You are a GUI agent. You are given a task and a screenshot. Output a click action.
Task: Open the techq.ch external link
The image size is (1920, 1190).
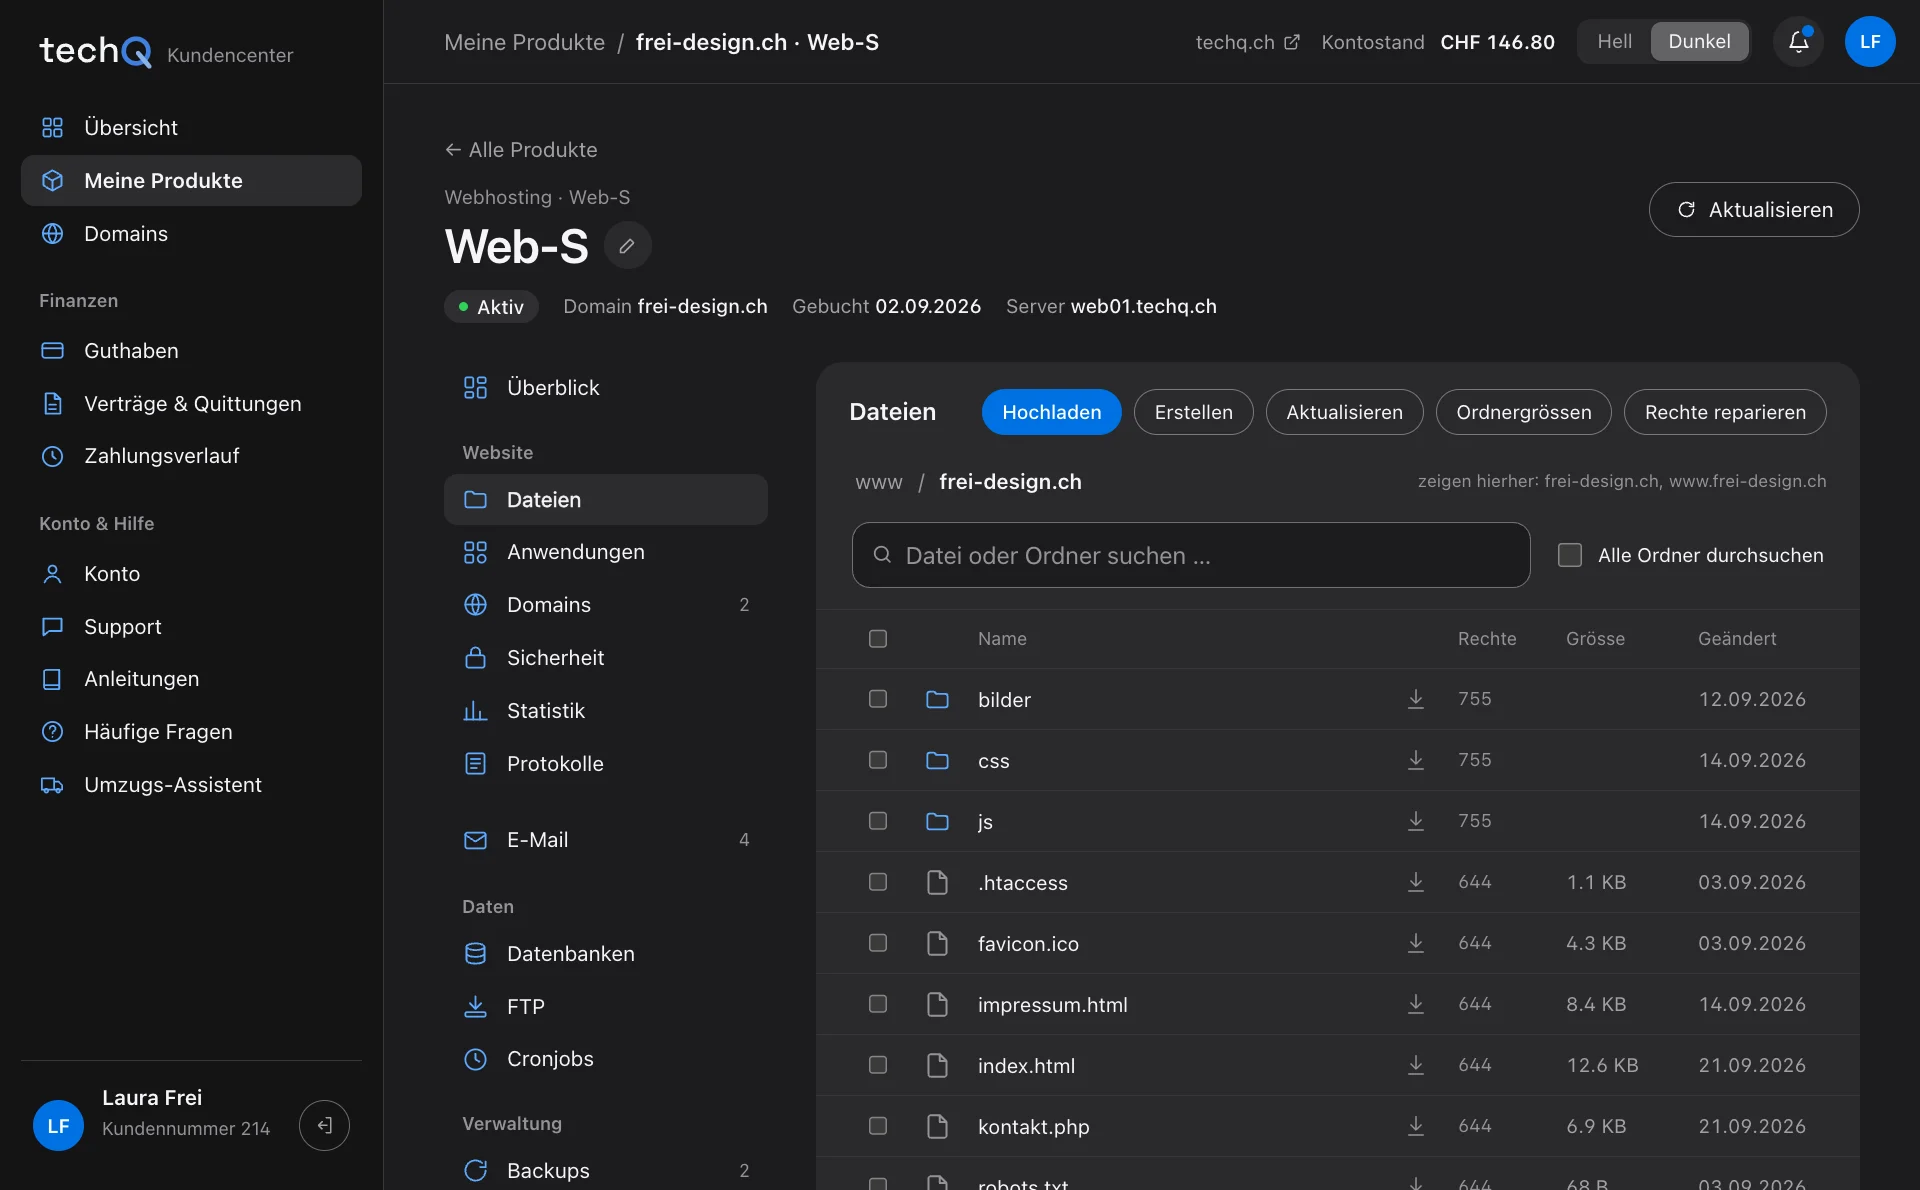[1247, 42]
